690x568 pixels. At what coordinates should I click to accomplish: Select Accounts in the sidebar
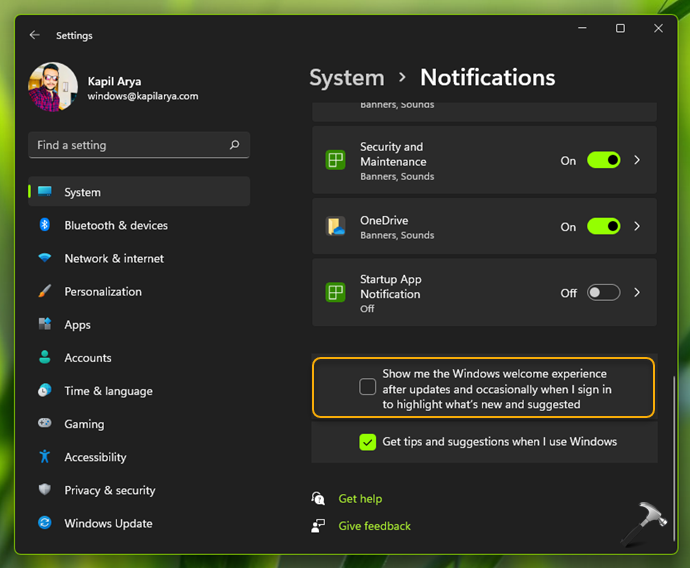click(x=88, y=358)
